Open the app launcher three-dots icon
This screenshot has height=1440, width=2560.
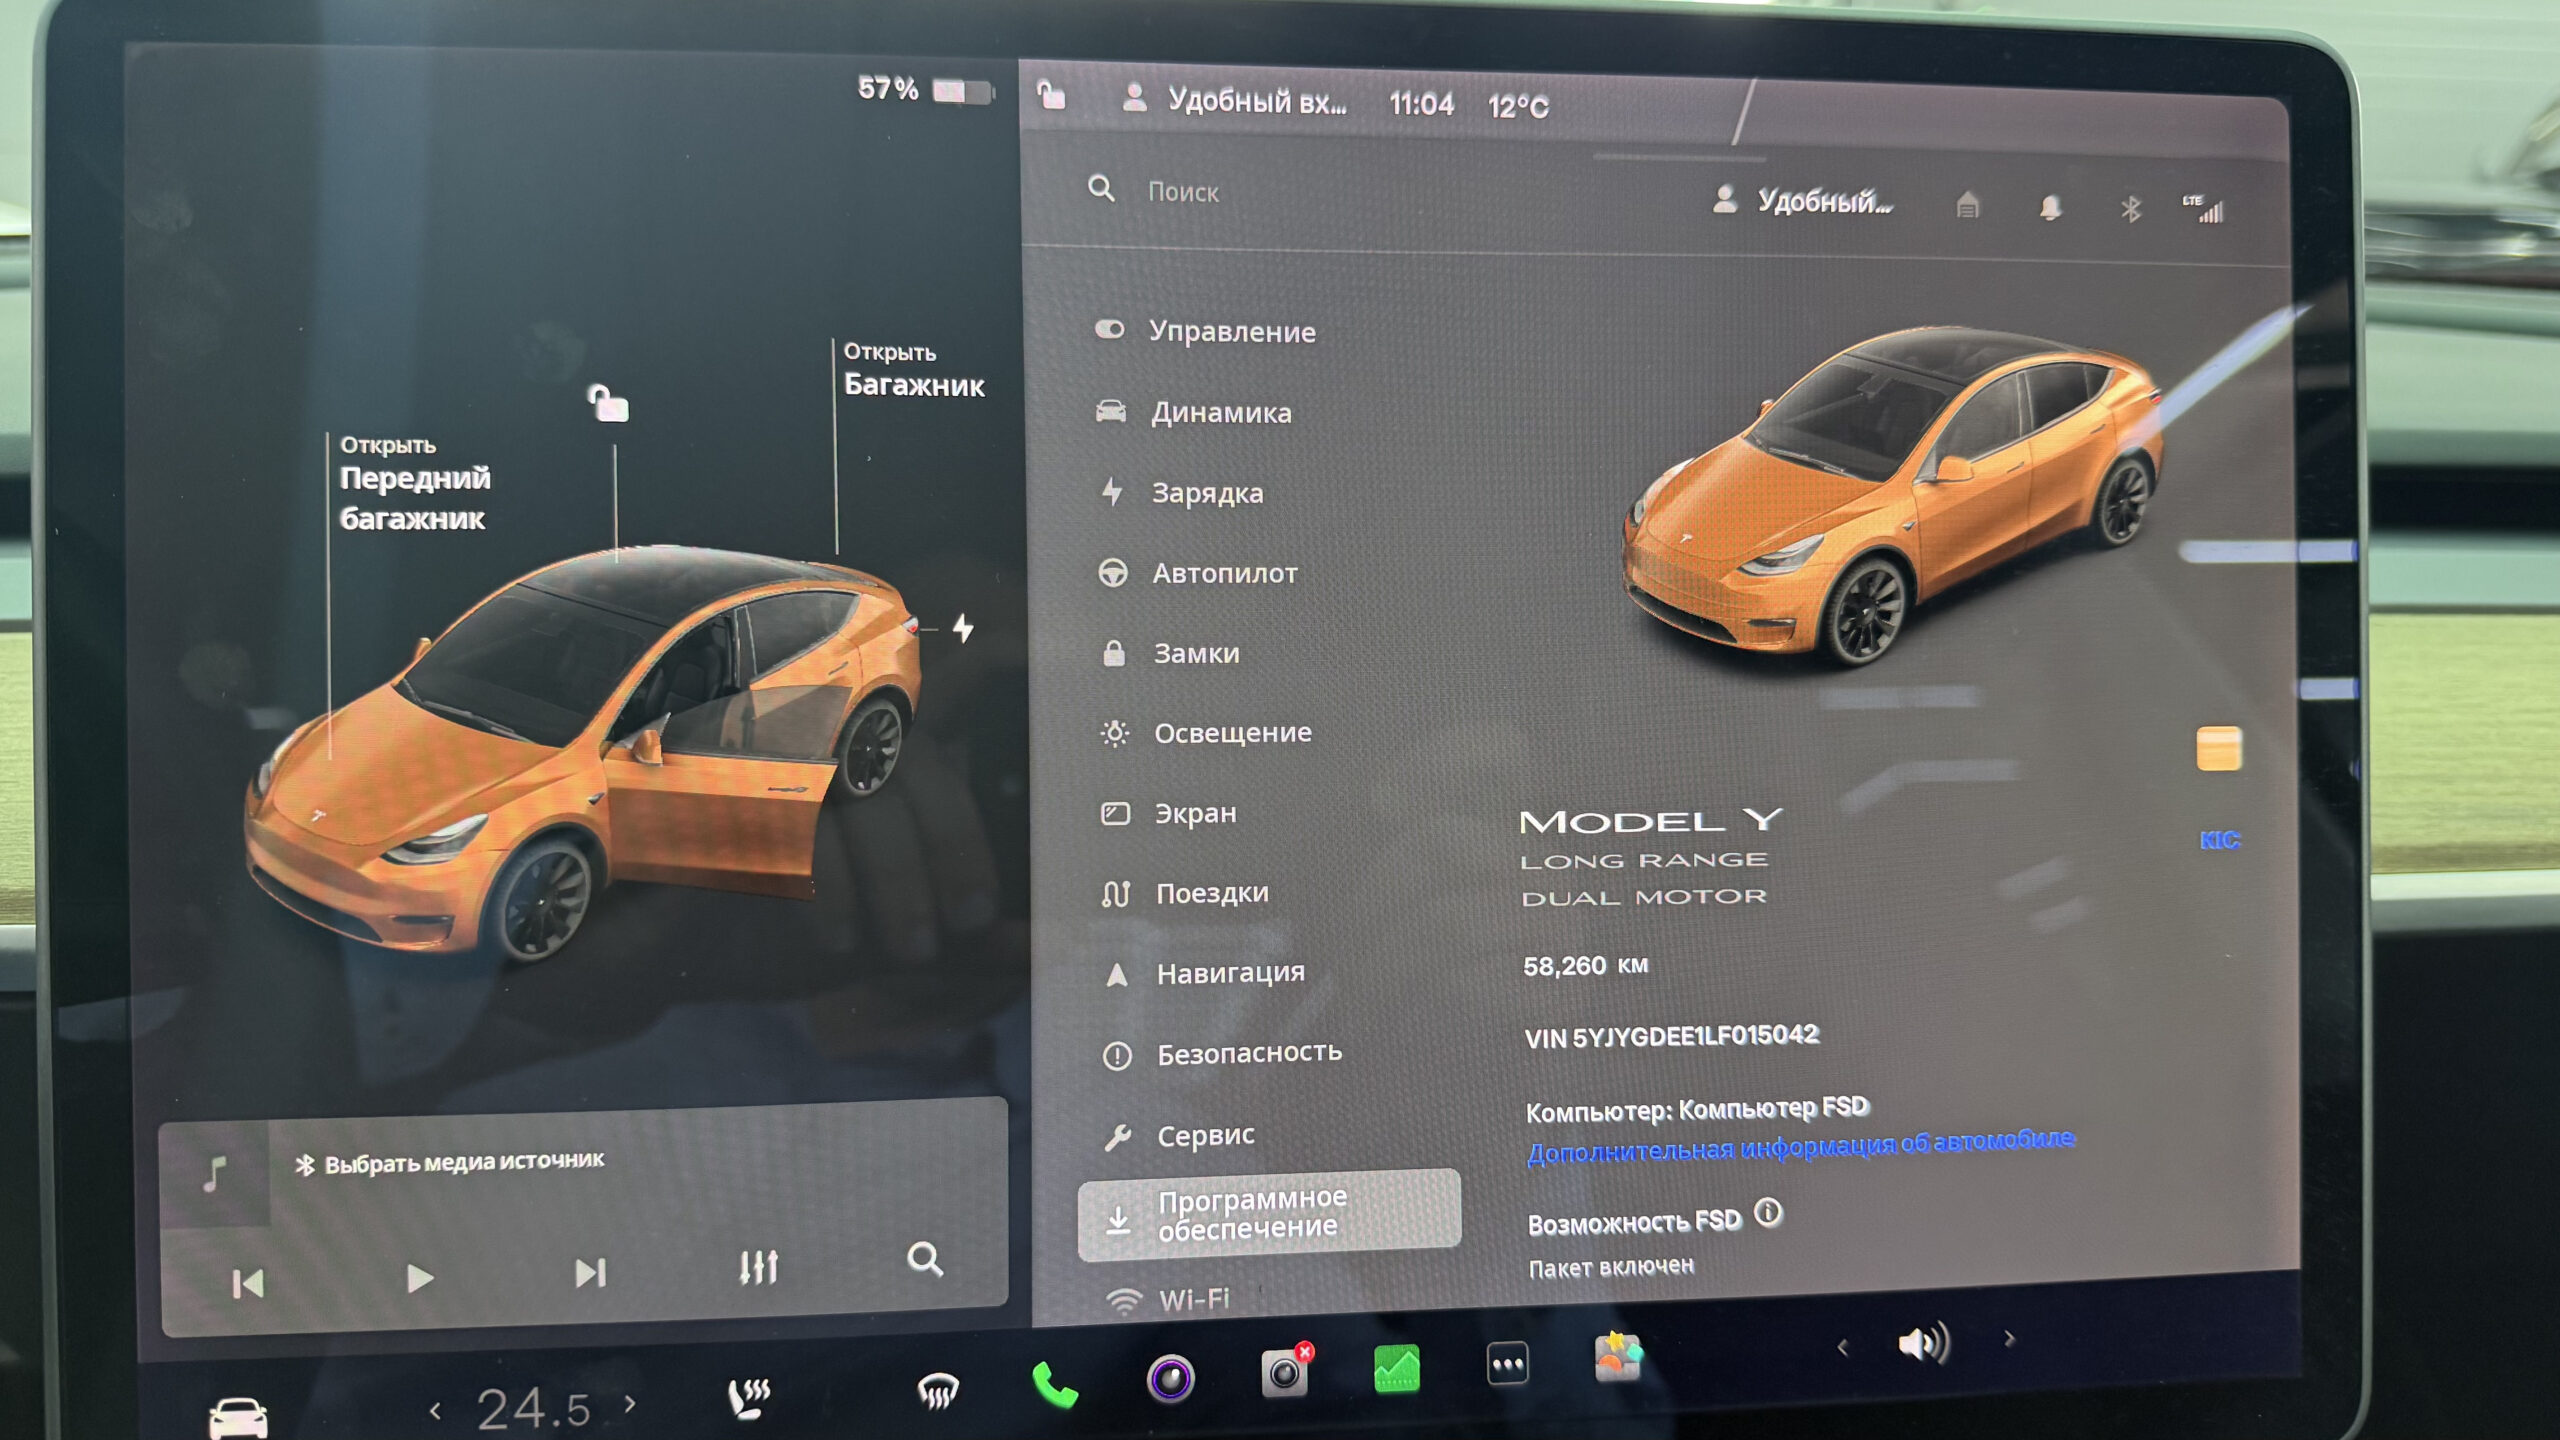point(1507,1363)
